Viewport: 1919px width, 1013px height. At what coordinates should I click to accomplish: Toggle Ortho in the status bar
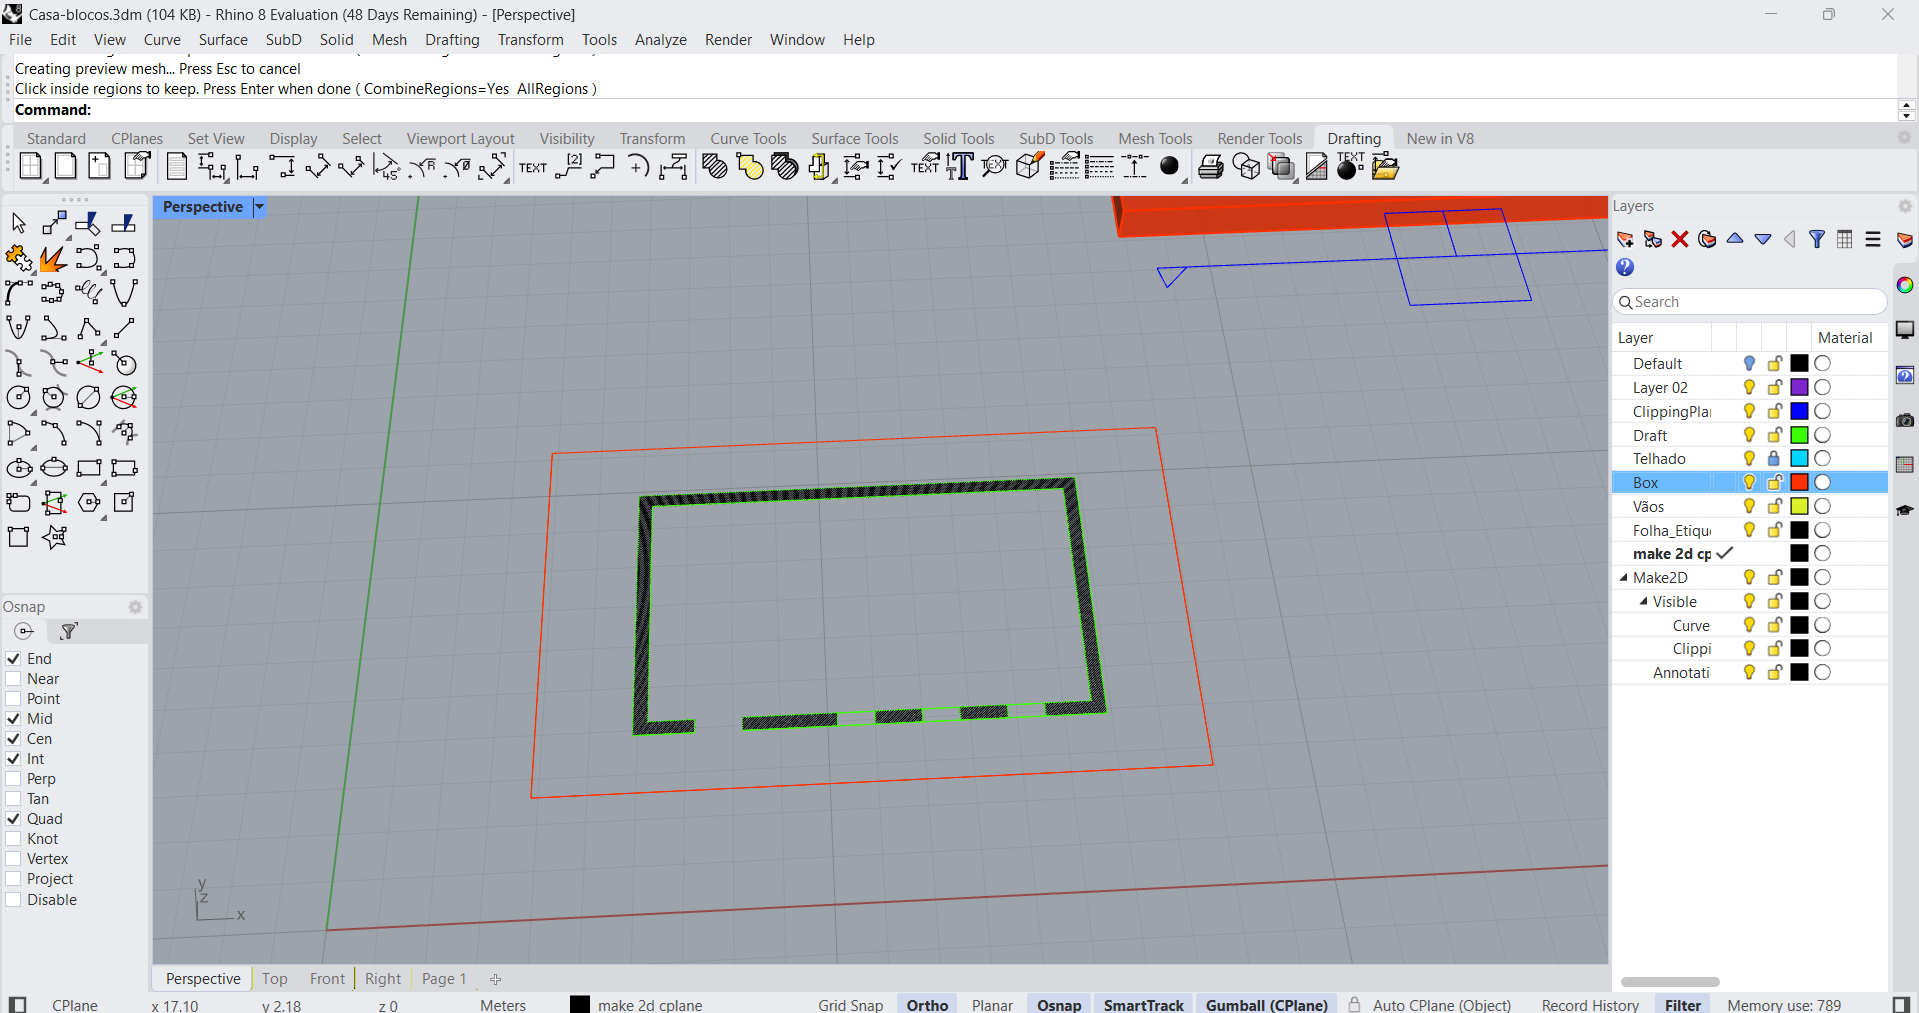tap(927, 1005)
